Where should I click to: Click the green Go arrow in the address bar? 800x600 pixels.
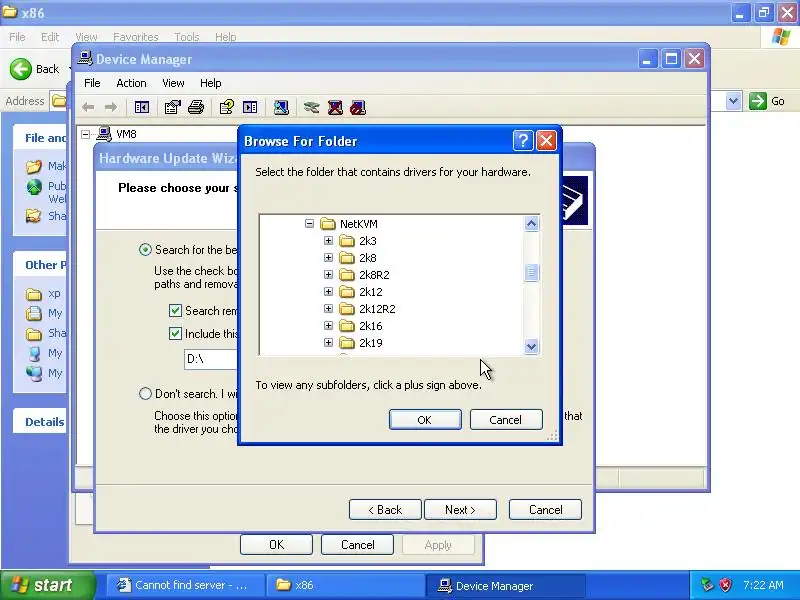[758, 101]
